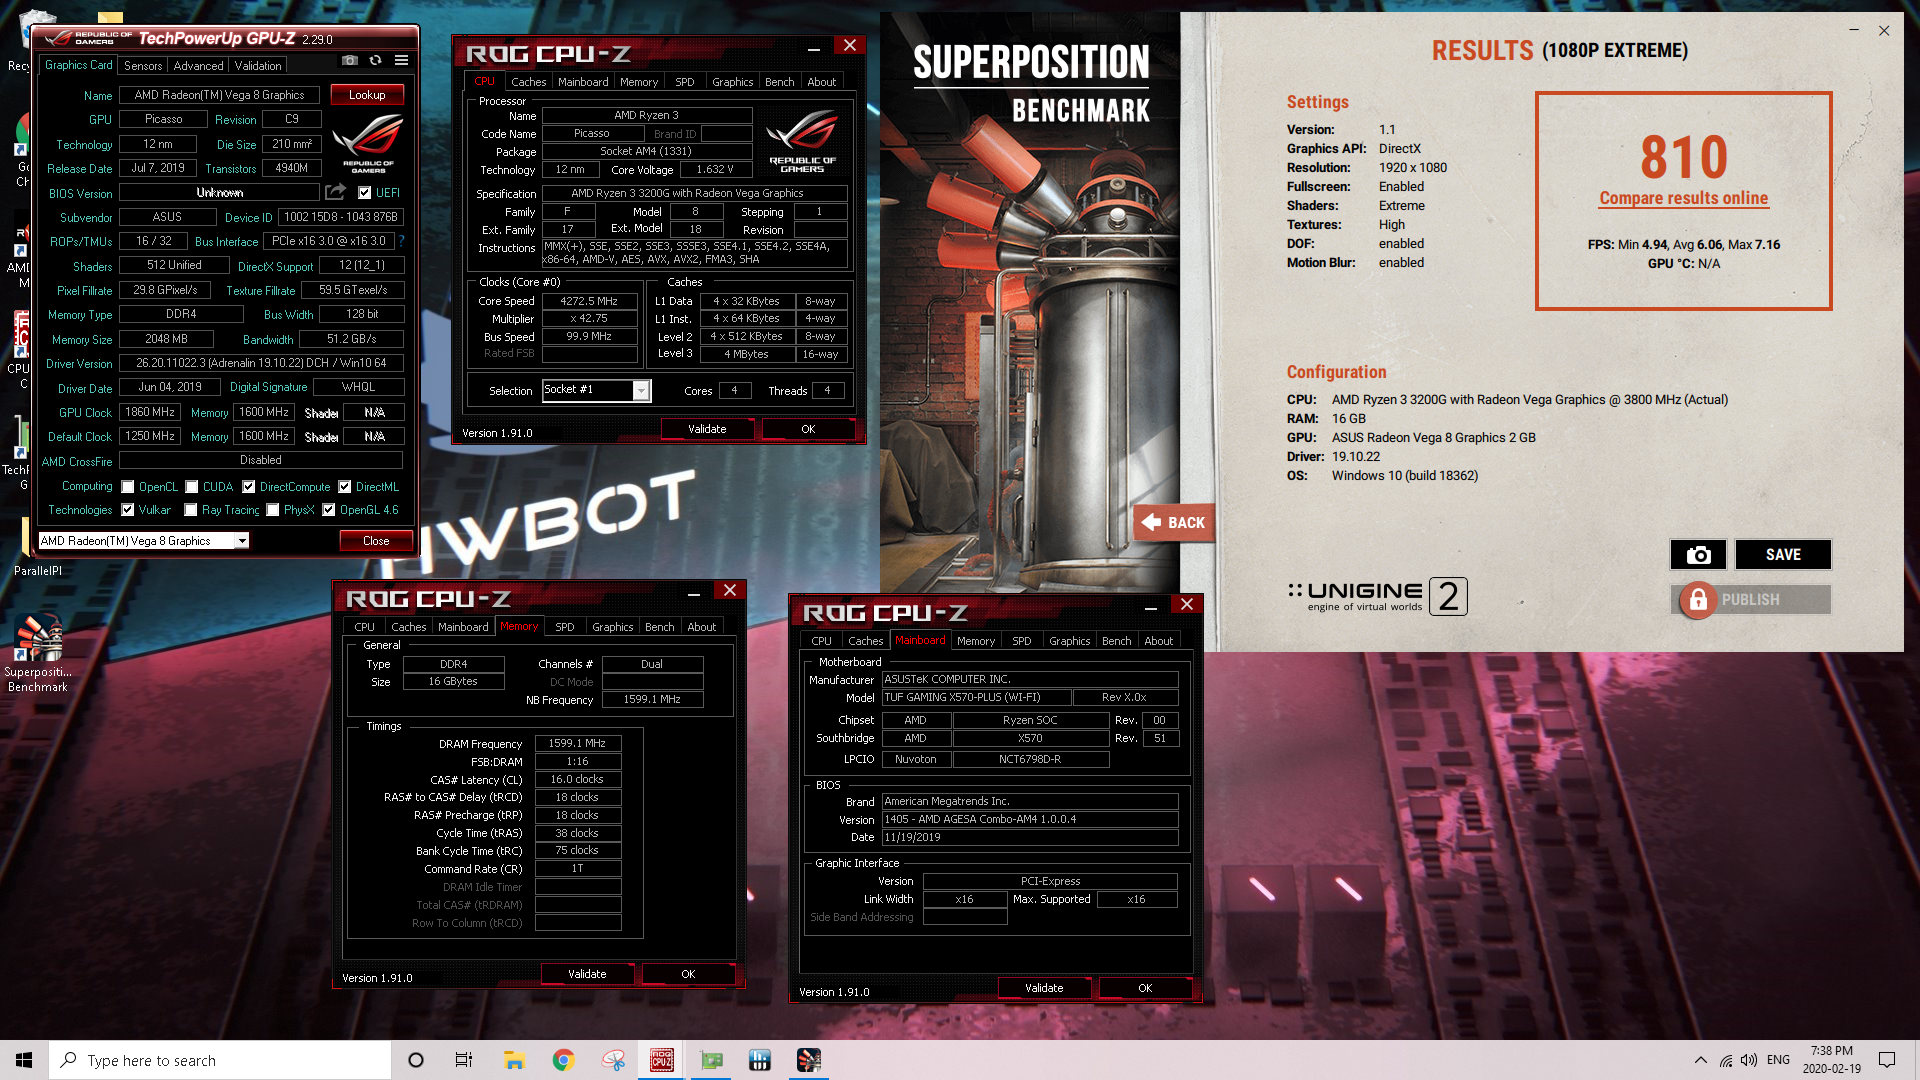Click the Superposition Benchmark taskbar icon
Viewport: 1920px width, 1080px height.
pyautogui.click(x=809, y=1060)
